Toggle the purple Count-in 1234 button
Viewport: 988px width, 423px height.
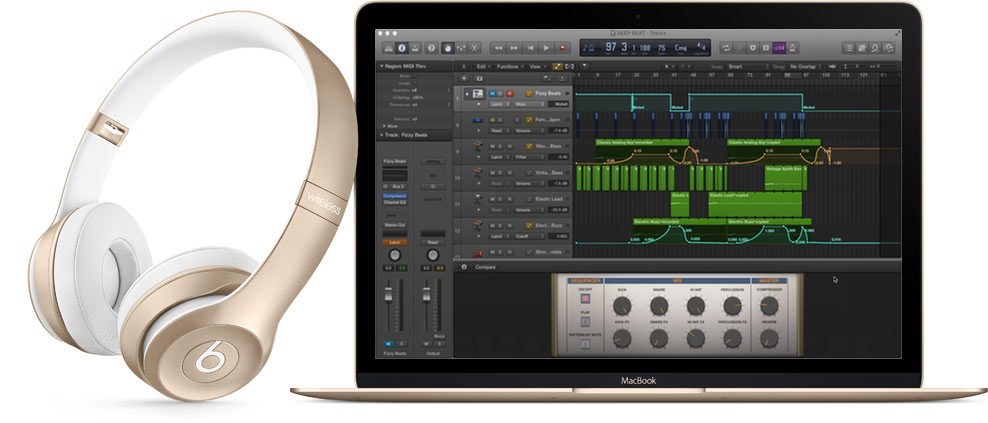point(779,48)
